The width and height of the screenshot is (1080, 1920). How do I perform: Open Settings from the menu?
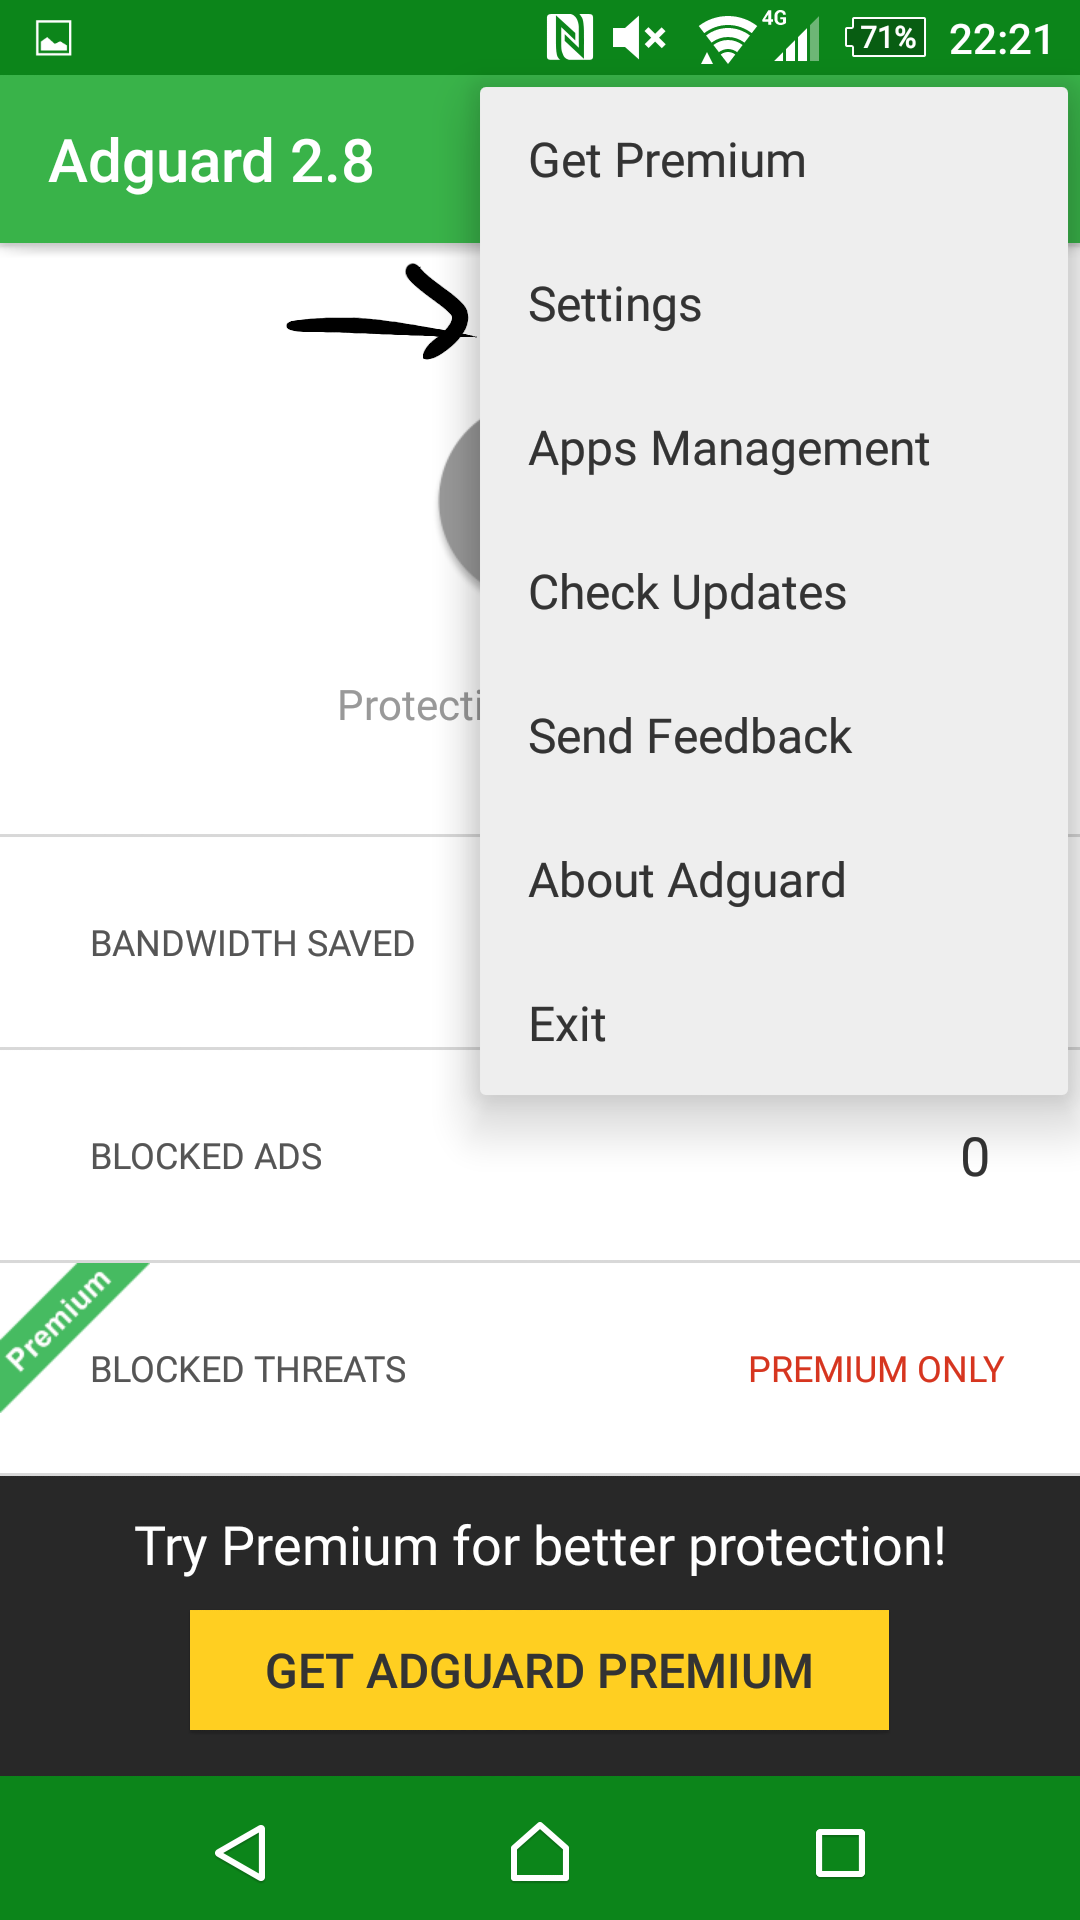(x=774, y=304)
